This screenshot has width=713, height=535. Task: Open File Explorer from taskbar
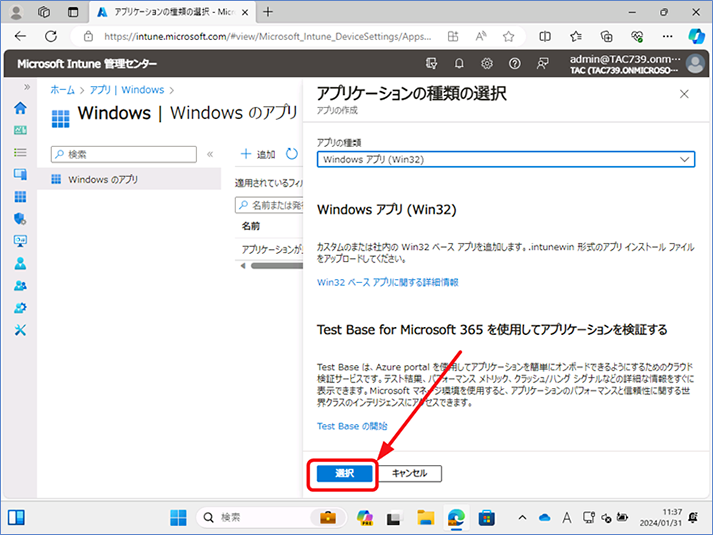tap(426, 518)
